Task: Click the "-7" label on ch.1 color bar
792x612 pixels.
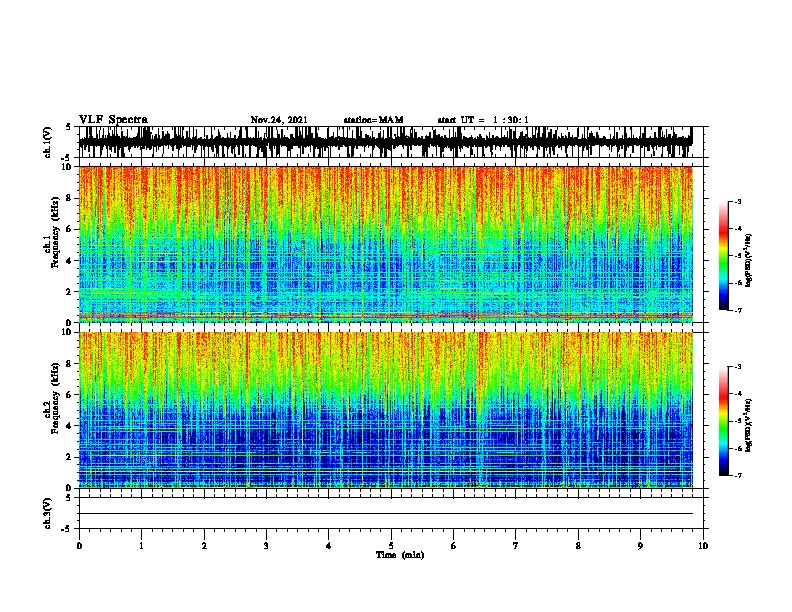Action: [x=737, y=310]
